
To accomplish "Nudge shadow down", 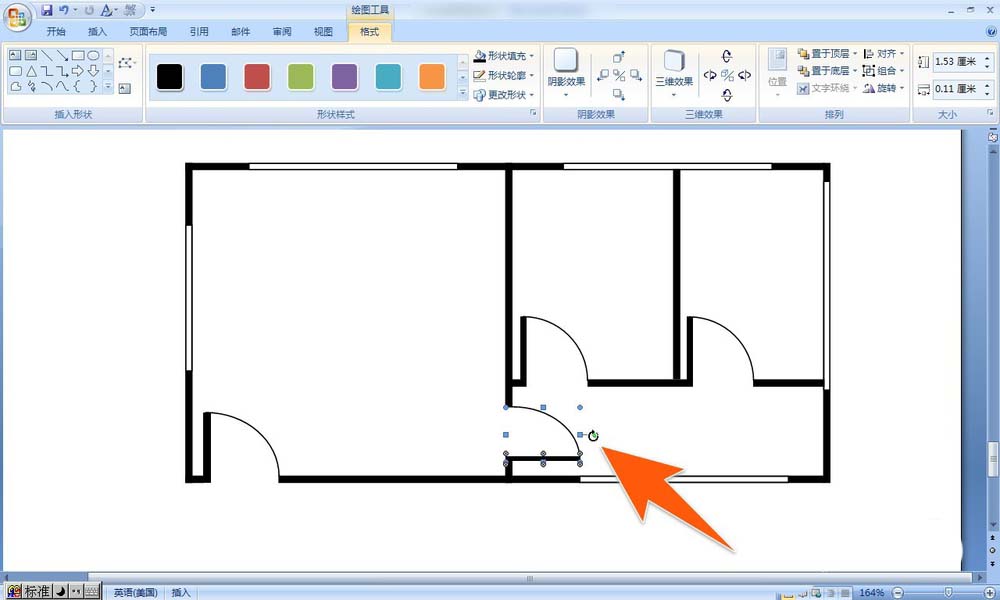I will pyautogui.click(x=619, y=94).
